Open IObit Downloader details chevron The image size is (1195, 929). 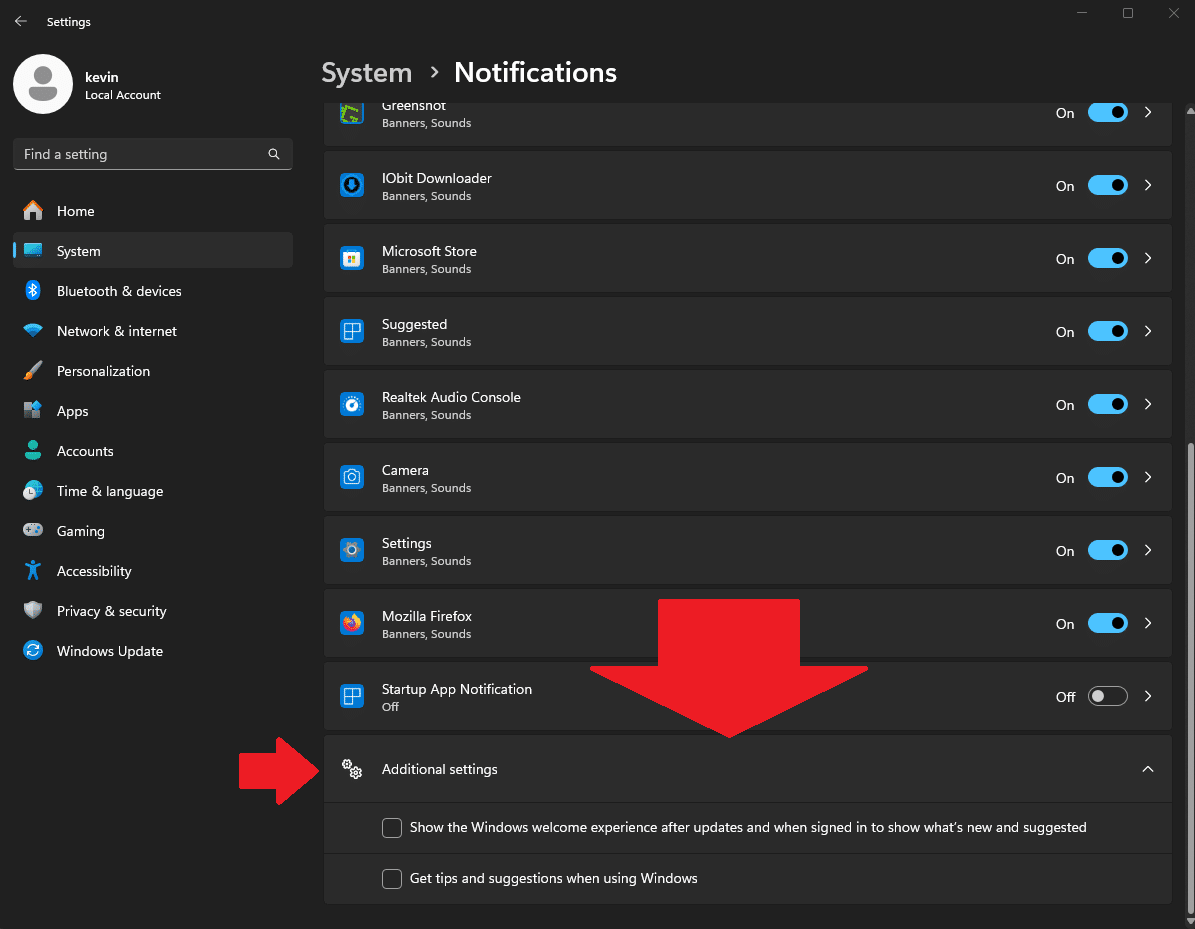click(1148, 185)
